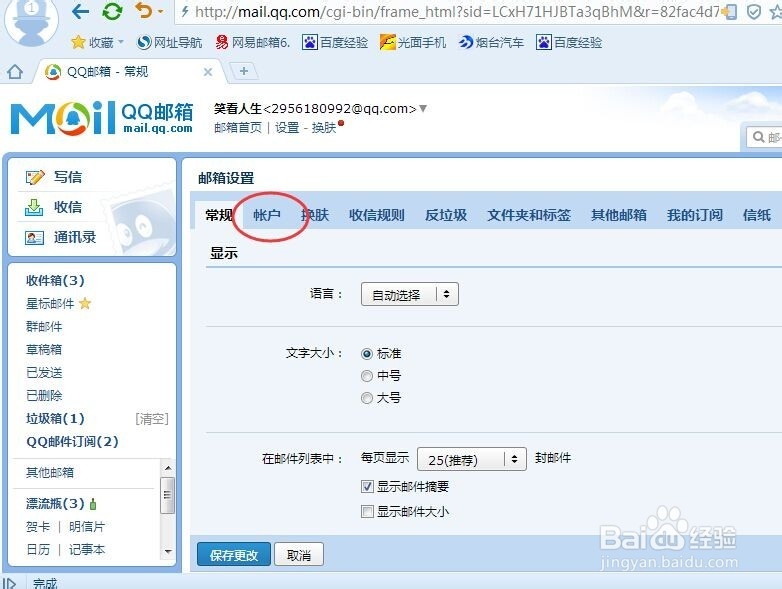This screenshot has width=782, height=589.
Task: Open the 25(推荐) per-page dropdown
Action: coord(471,459)
